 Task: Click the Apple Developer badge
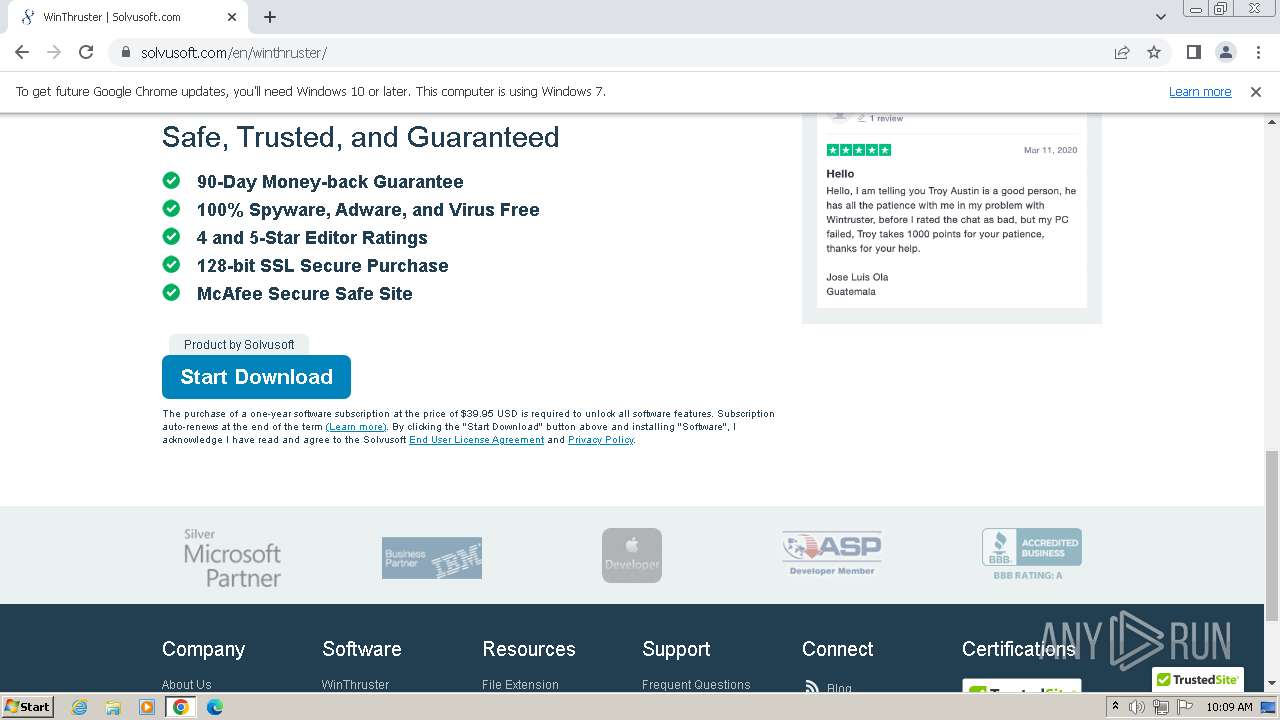tap(632, 555)
